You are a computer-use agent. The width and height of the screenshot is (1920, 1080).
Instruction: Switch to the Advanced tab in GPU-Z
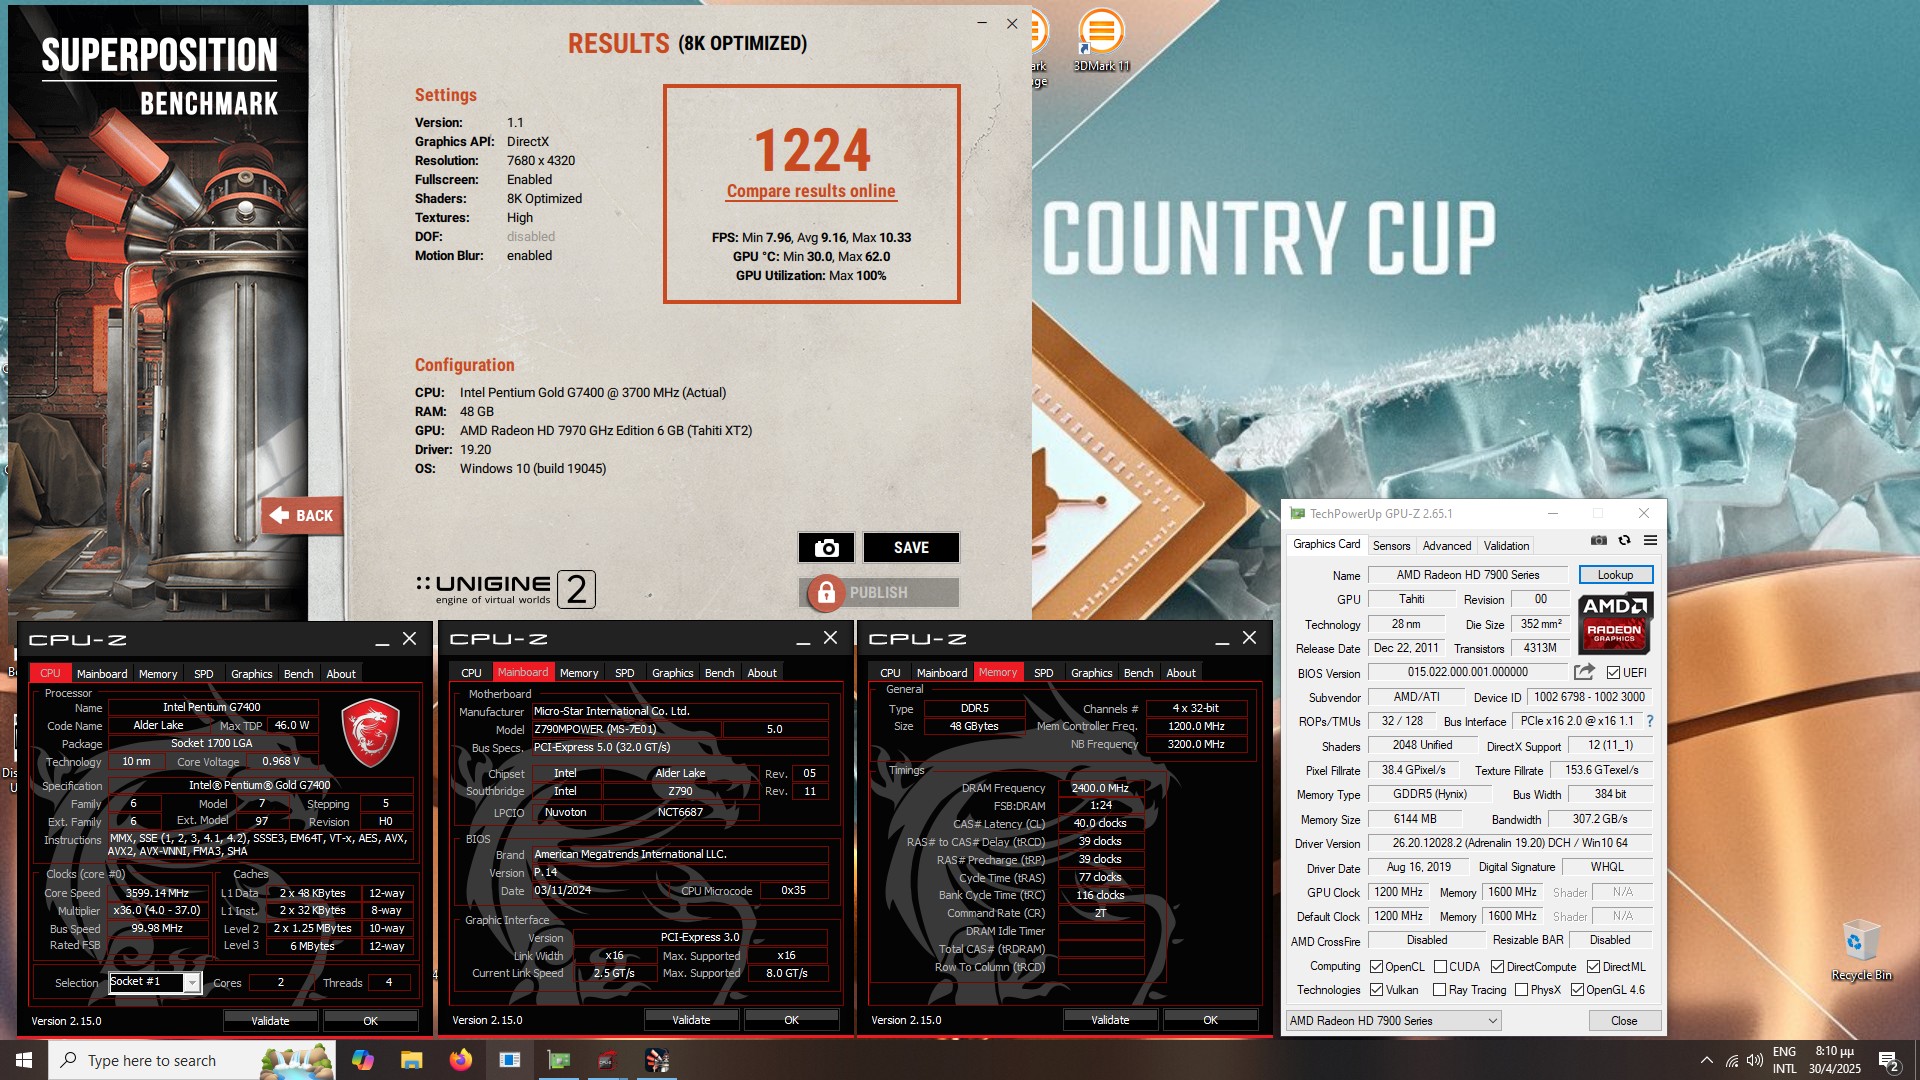1447,546
